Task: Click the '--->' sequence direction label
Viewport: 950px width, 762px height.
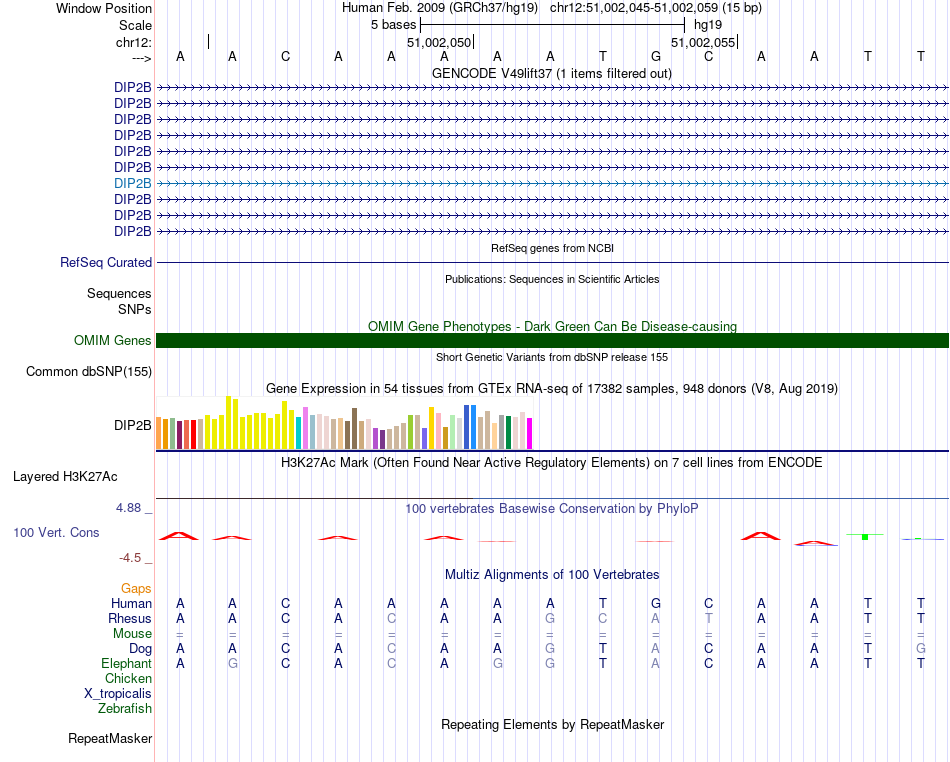Action: pyautogui.click(x=141, y=58)
